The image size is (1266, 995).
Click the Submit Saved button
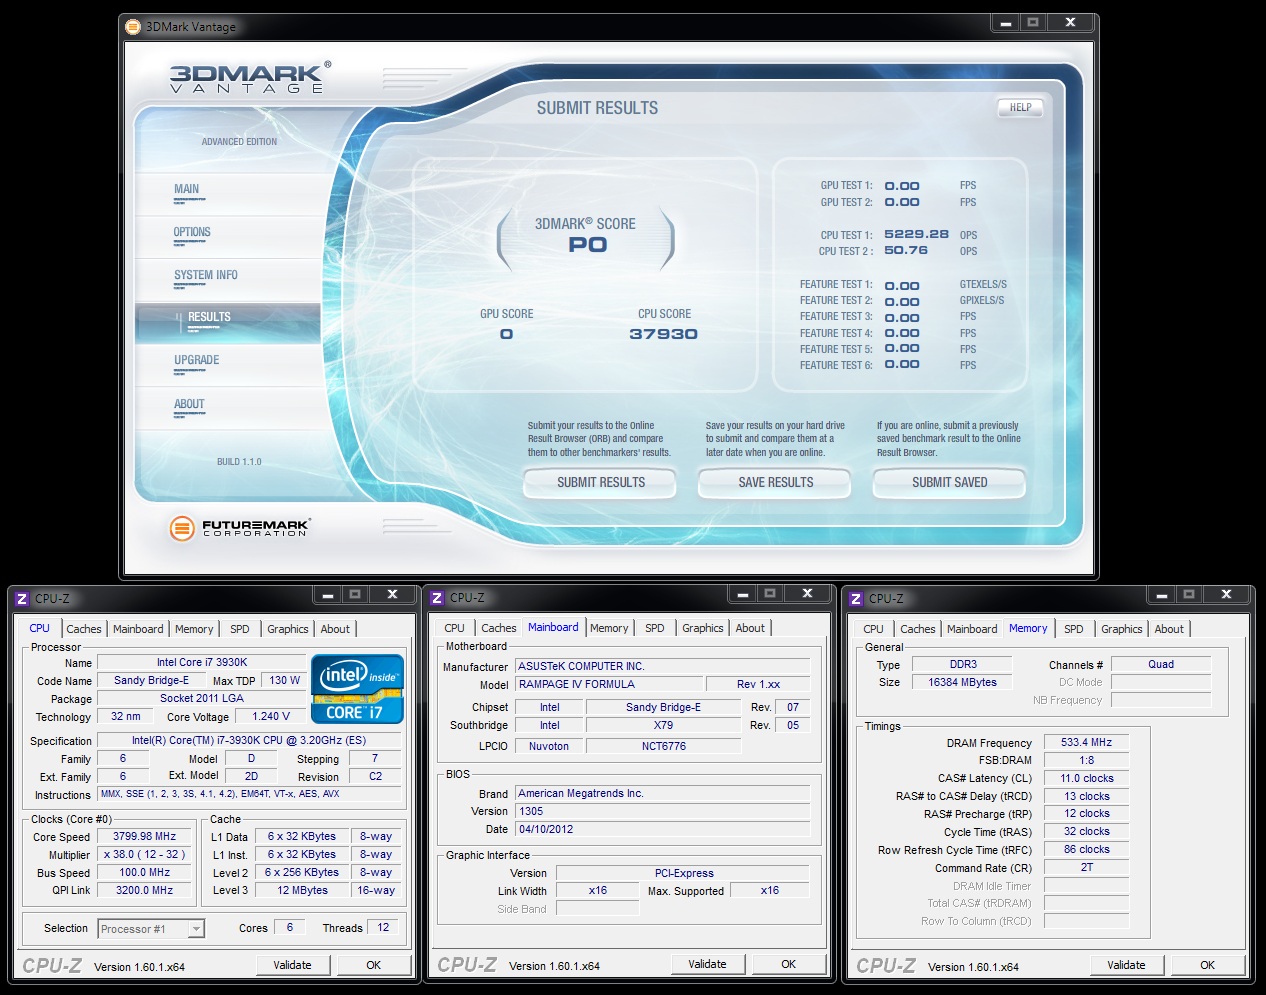coord(950,482)
